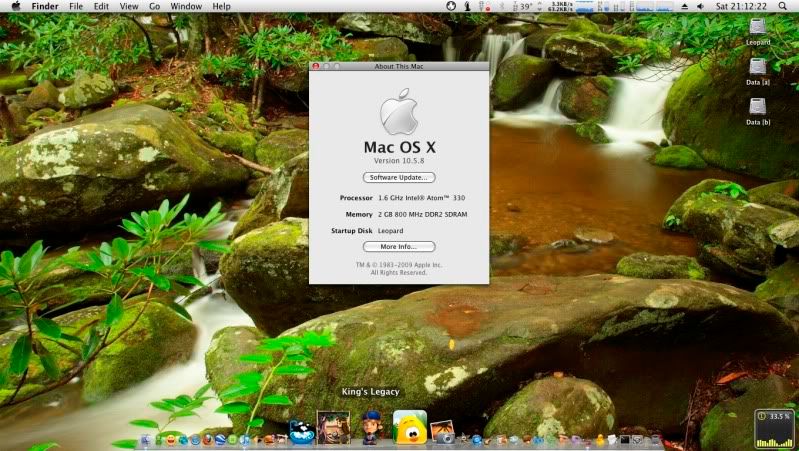Open More Info... in About This Mac

[399, 247]
